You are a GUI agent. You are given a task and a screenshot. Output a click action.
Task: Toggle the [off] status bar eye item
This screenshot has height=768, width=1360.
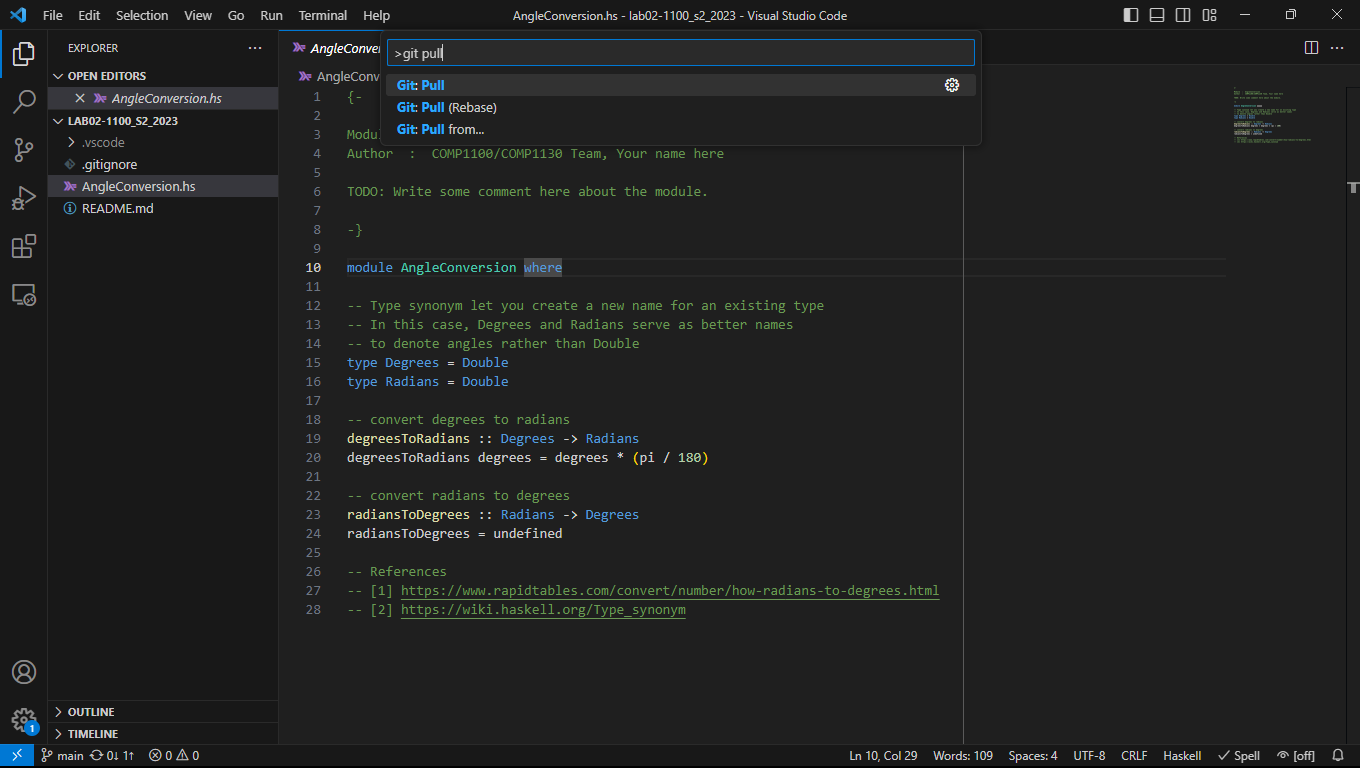pyautogui.click(x=1296, y=756)
